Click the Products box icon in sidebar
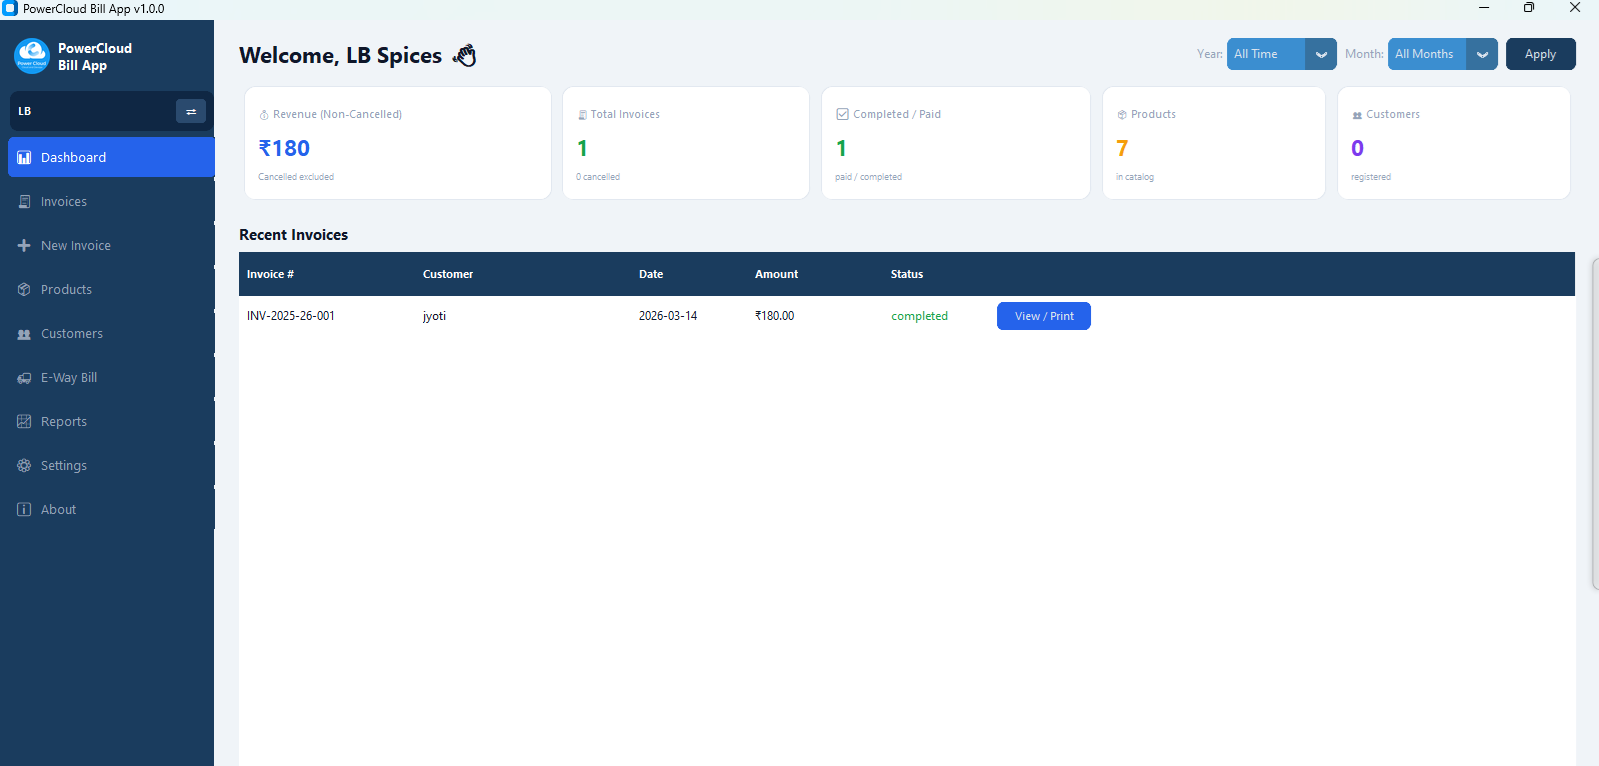The width and height of the screenshot is (1599, 766). pyautogui.click(x=24, y=290)
